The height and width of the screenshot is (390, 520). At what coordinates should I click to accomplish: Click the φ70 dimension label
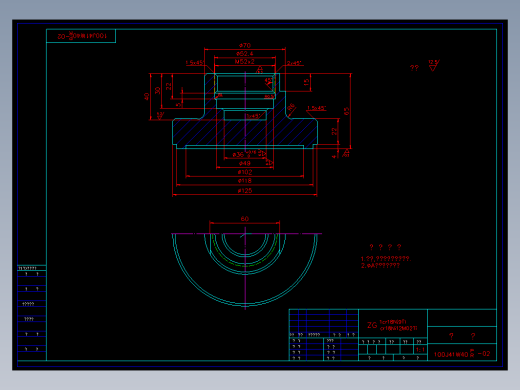pyautogui.click(x=245, y=45)
